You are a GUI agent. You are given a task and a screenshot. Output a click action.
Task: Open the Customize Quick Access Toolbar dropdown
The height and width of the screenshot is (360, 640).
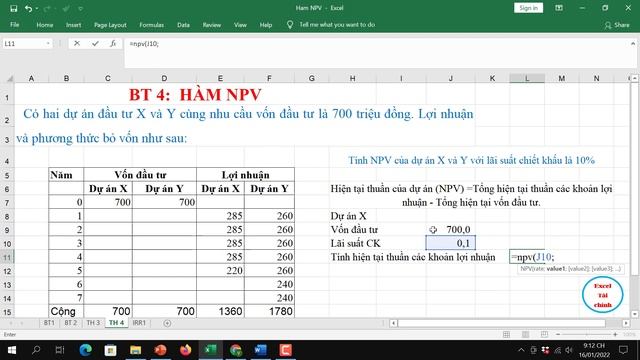pos(80,8)
